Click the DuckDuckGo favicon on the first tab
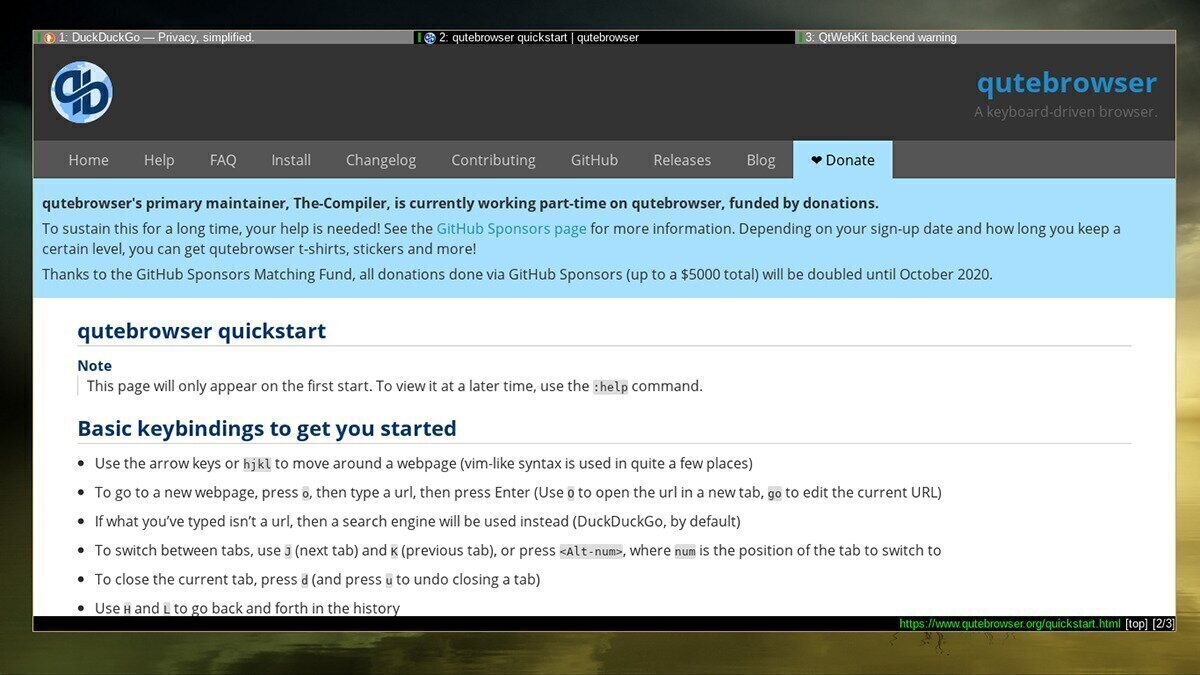Screen dimensions: 1200x675 [50, 37]
